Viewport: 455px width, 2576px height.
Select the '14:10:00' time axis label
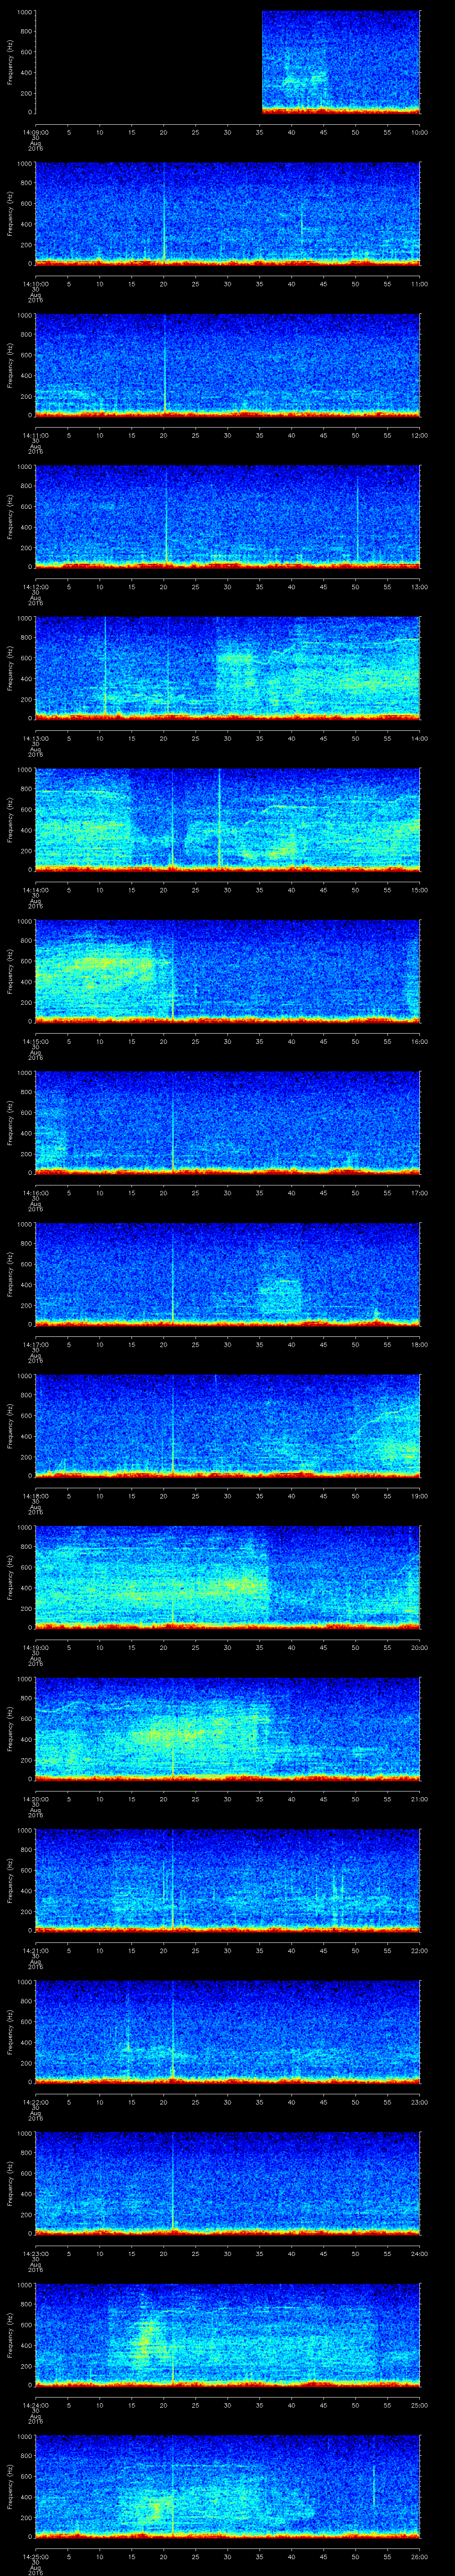point(35,284)
